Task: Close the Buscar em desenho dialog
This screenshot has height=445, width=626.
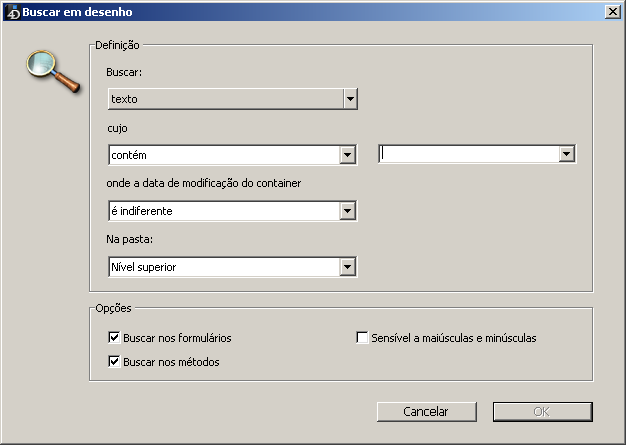Action: coord(611,12)
